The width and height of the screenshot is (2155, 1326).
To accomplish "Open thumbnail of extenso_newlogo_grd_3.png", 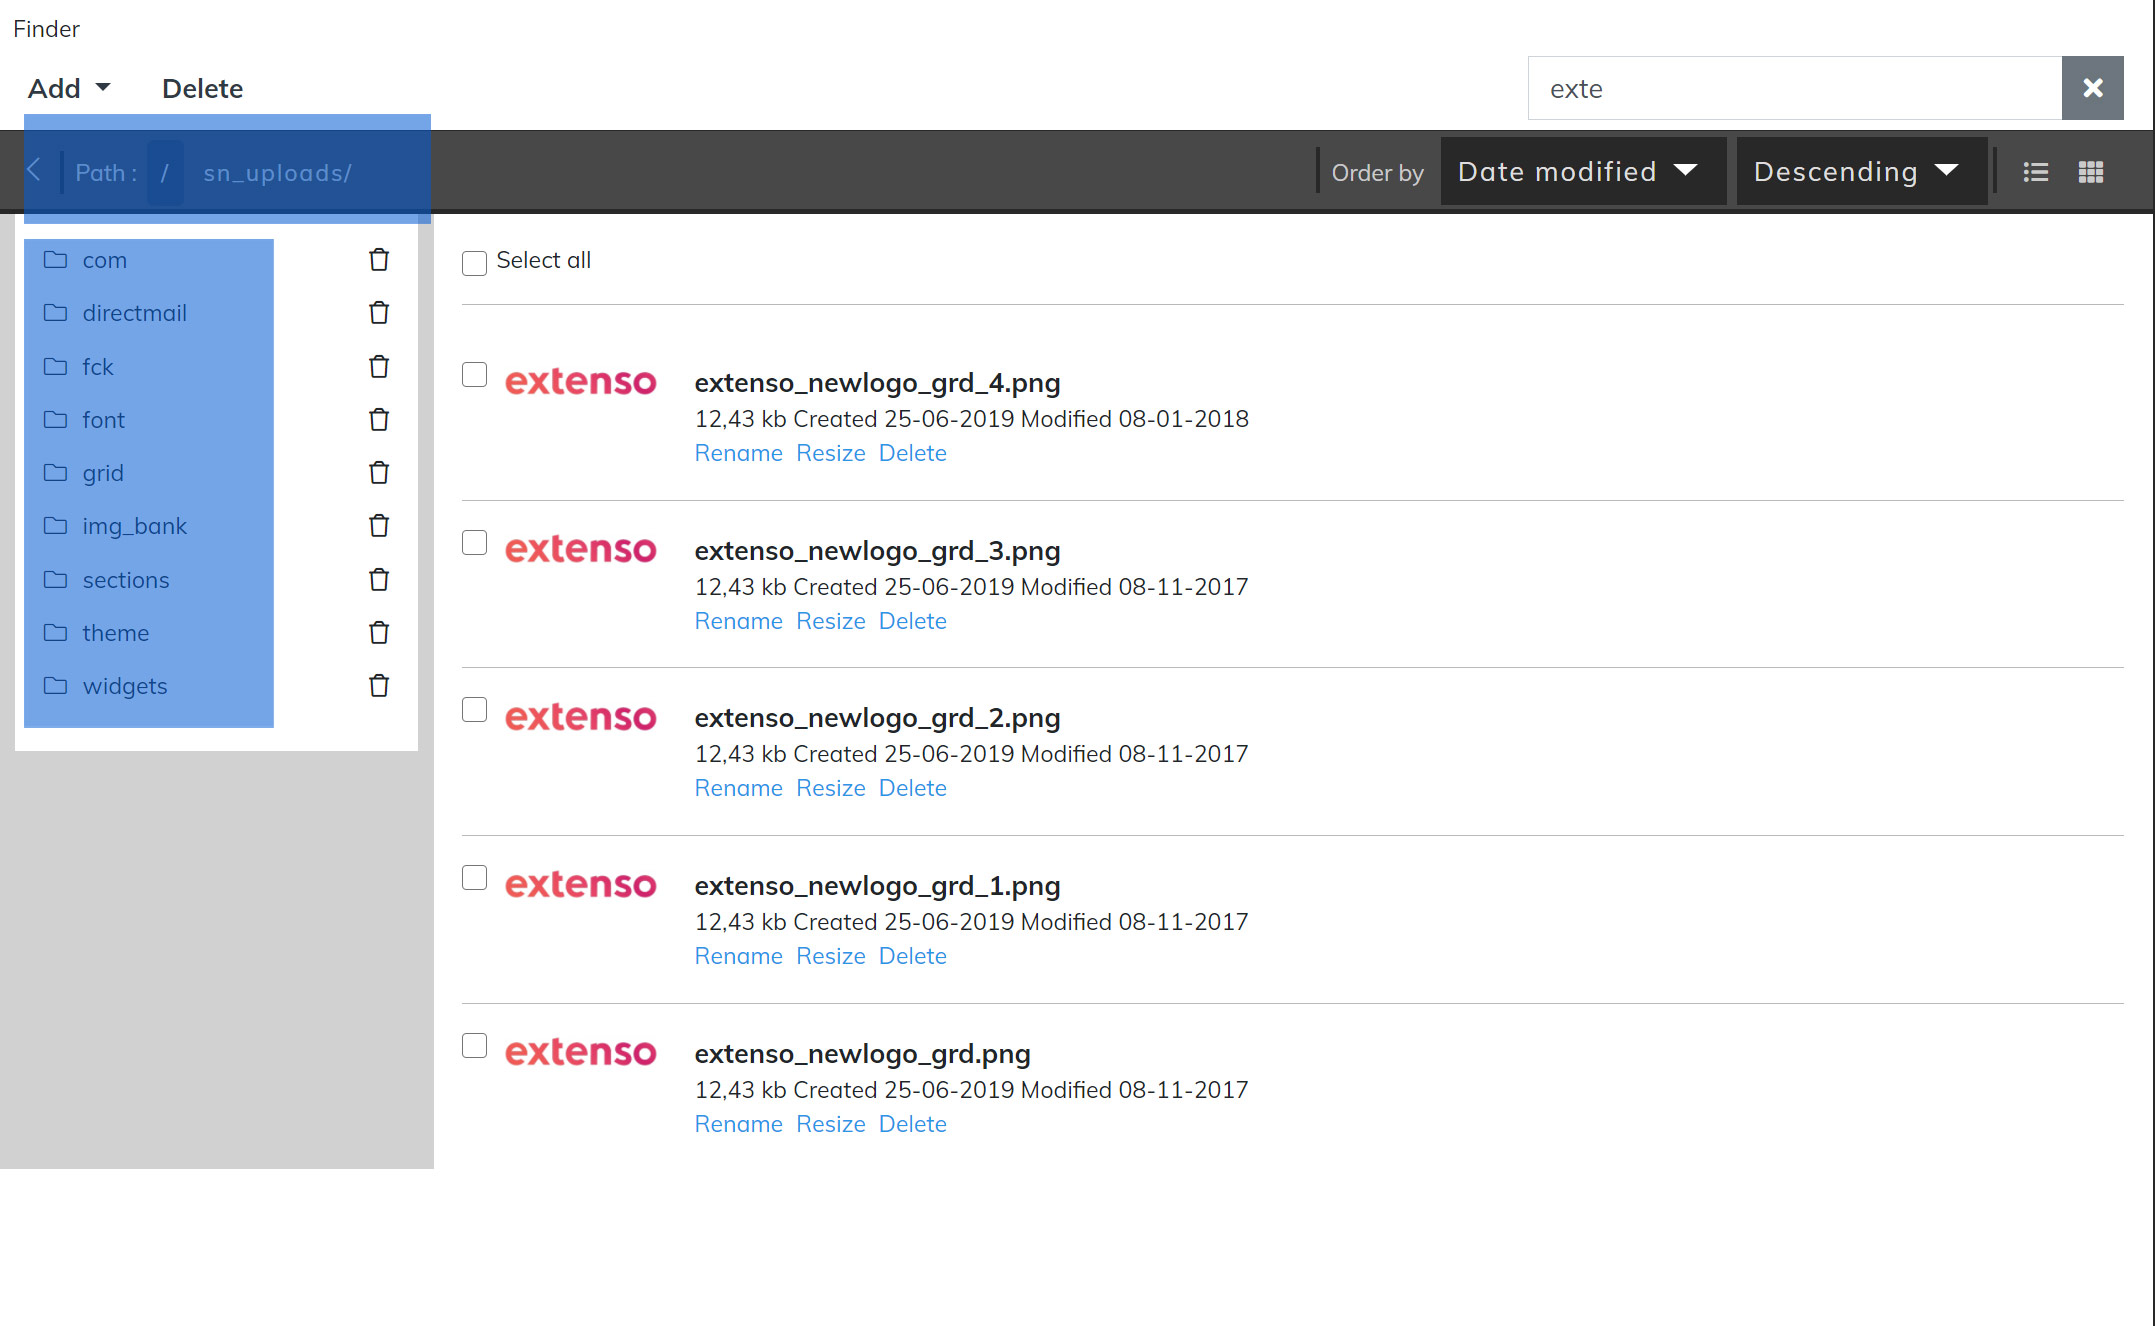I will pos(580,549).
